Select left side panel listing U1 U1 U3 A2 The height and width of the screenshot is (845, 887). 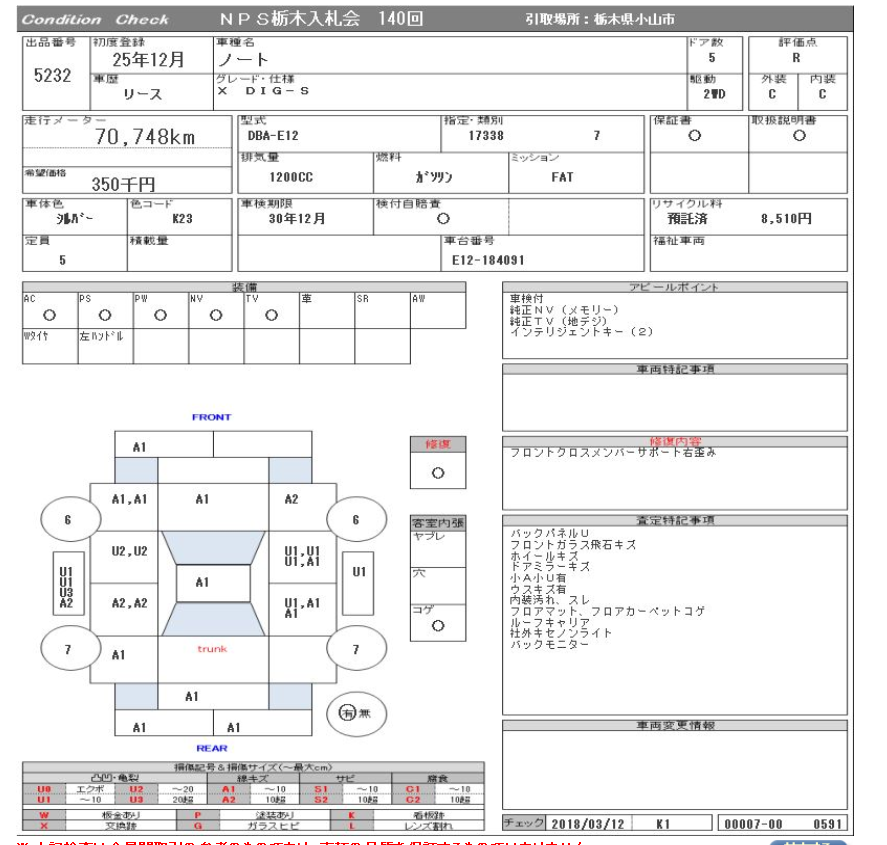tap(66, 581)
